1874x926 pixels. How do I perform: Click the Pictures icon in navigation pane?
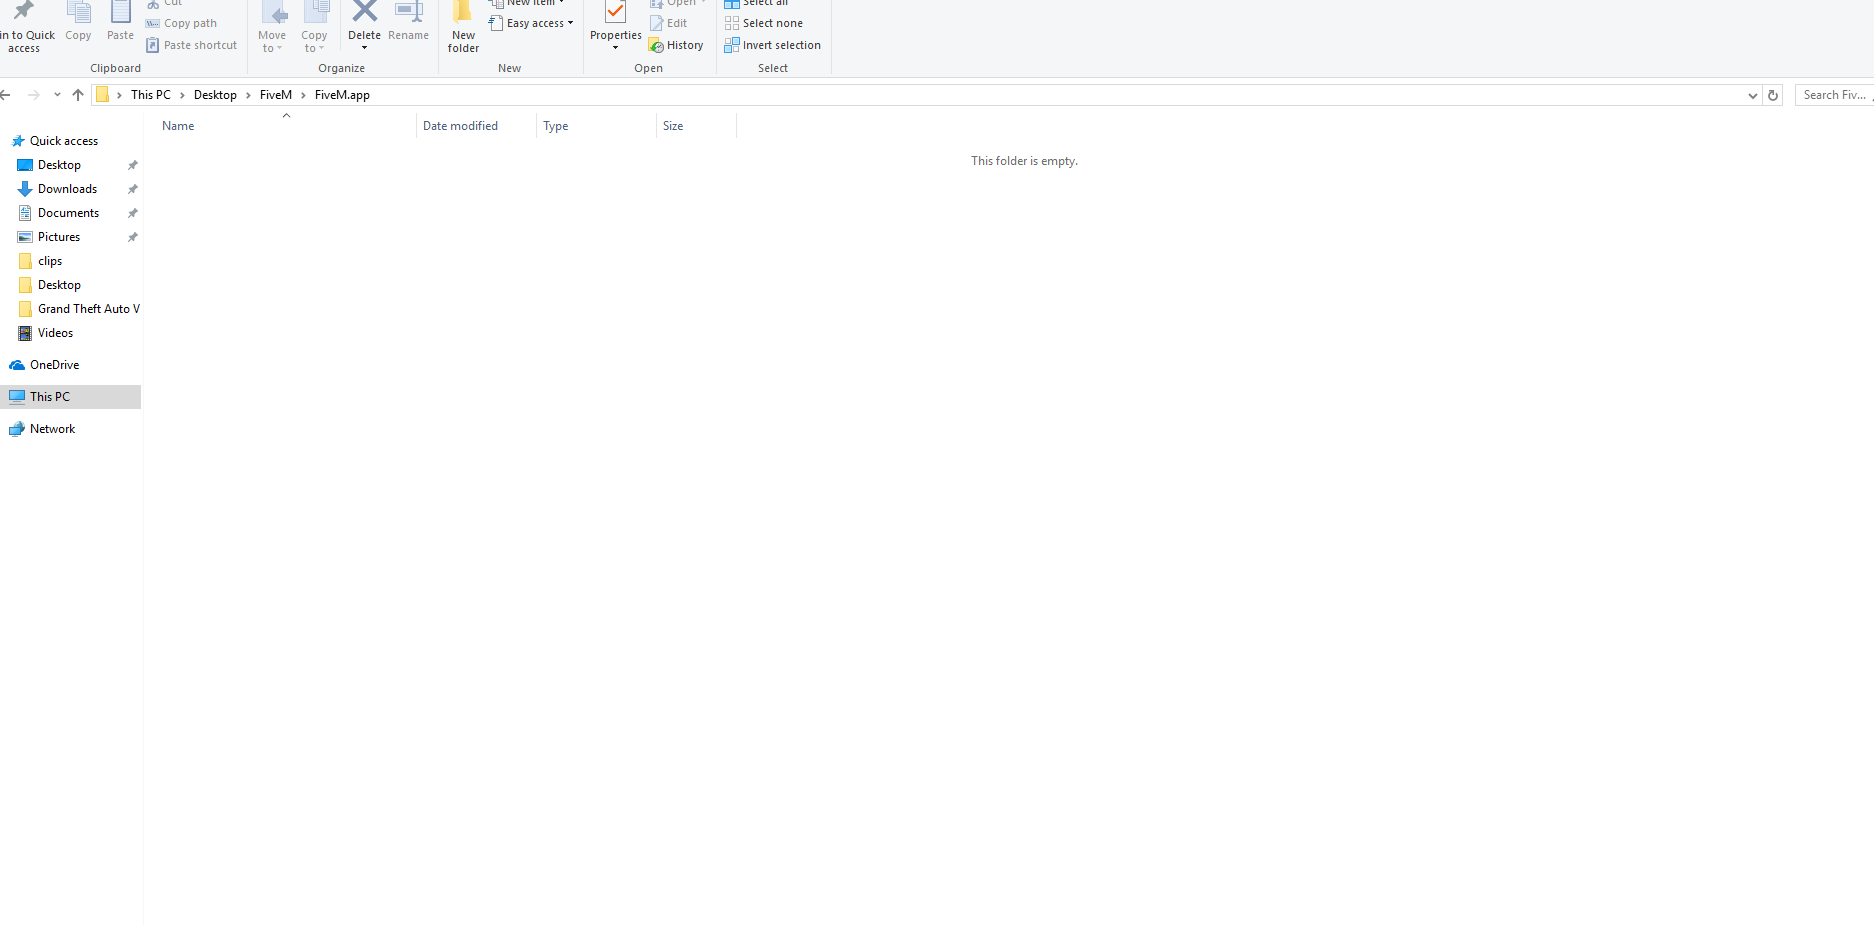pos(25,237)
